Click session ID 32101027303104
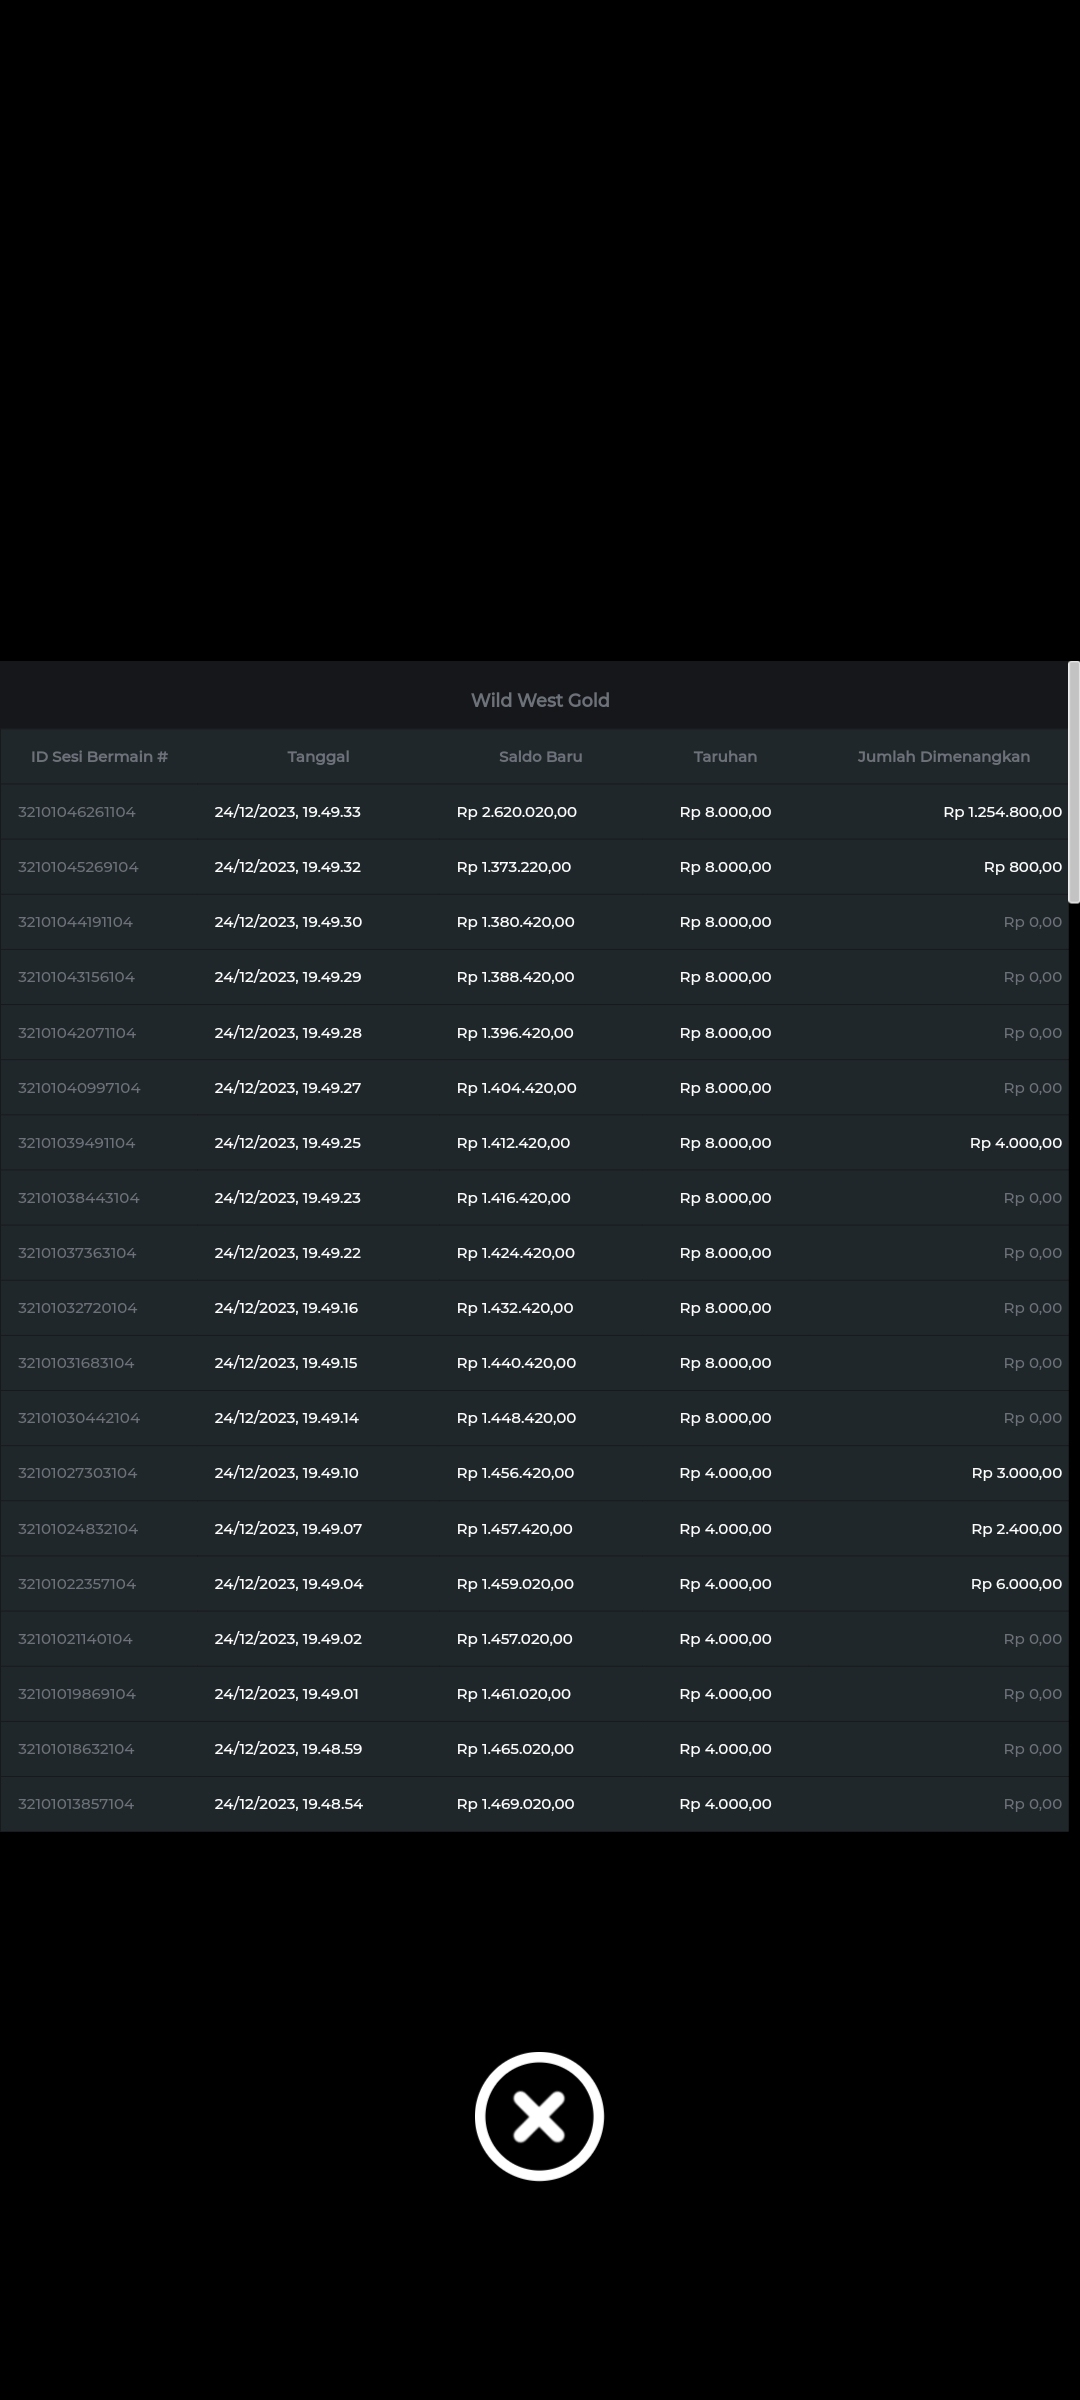1080x2400 pixels. point(77,1473)
